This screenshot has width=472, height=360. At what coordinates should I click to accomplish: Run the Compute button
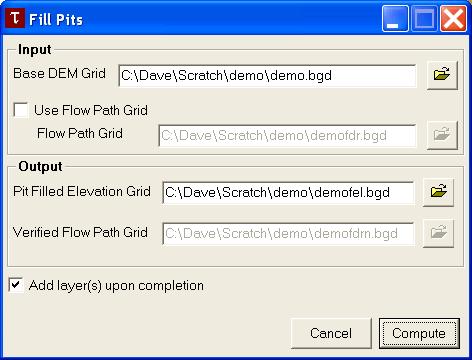click(x=419, y=333)
